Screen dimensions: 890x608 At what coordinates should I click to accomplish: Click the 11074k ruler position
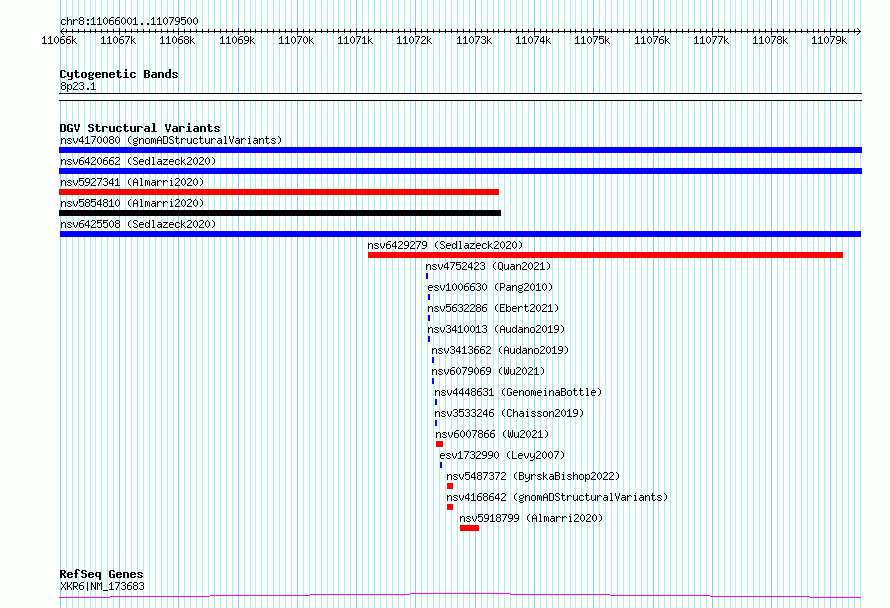[533, 40]
